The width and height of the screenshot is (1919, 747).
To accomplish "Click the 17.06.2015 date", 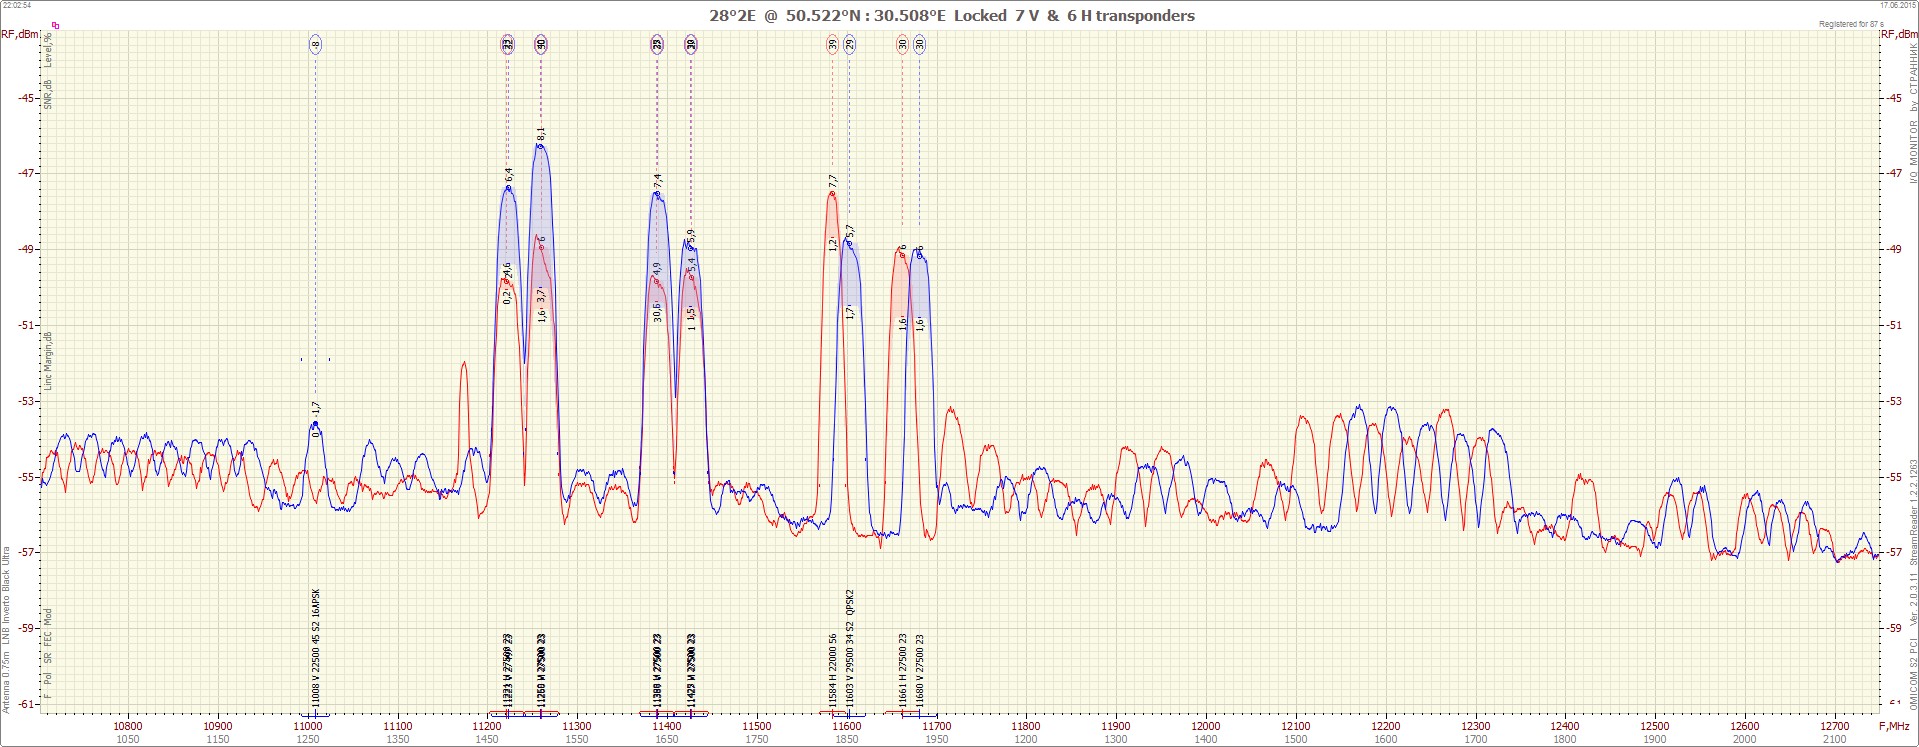I will click(1900, 4).
